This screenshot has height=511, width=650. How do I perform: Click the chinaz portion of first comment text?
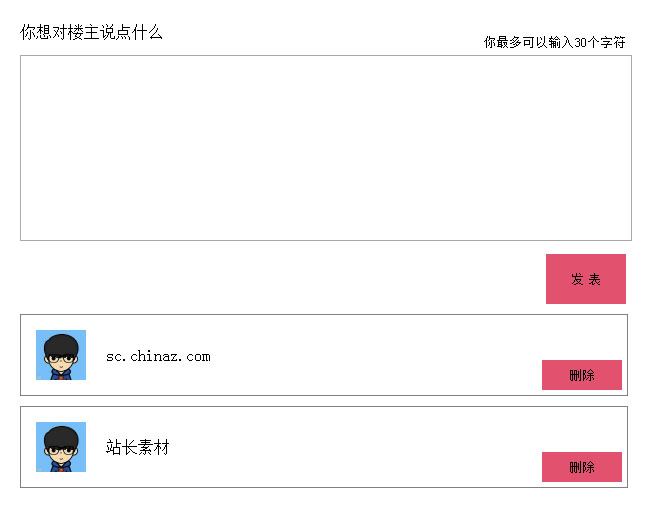click(x=151, y=356)
